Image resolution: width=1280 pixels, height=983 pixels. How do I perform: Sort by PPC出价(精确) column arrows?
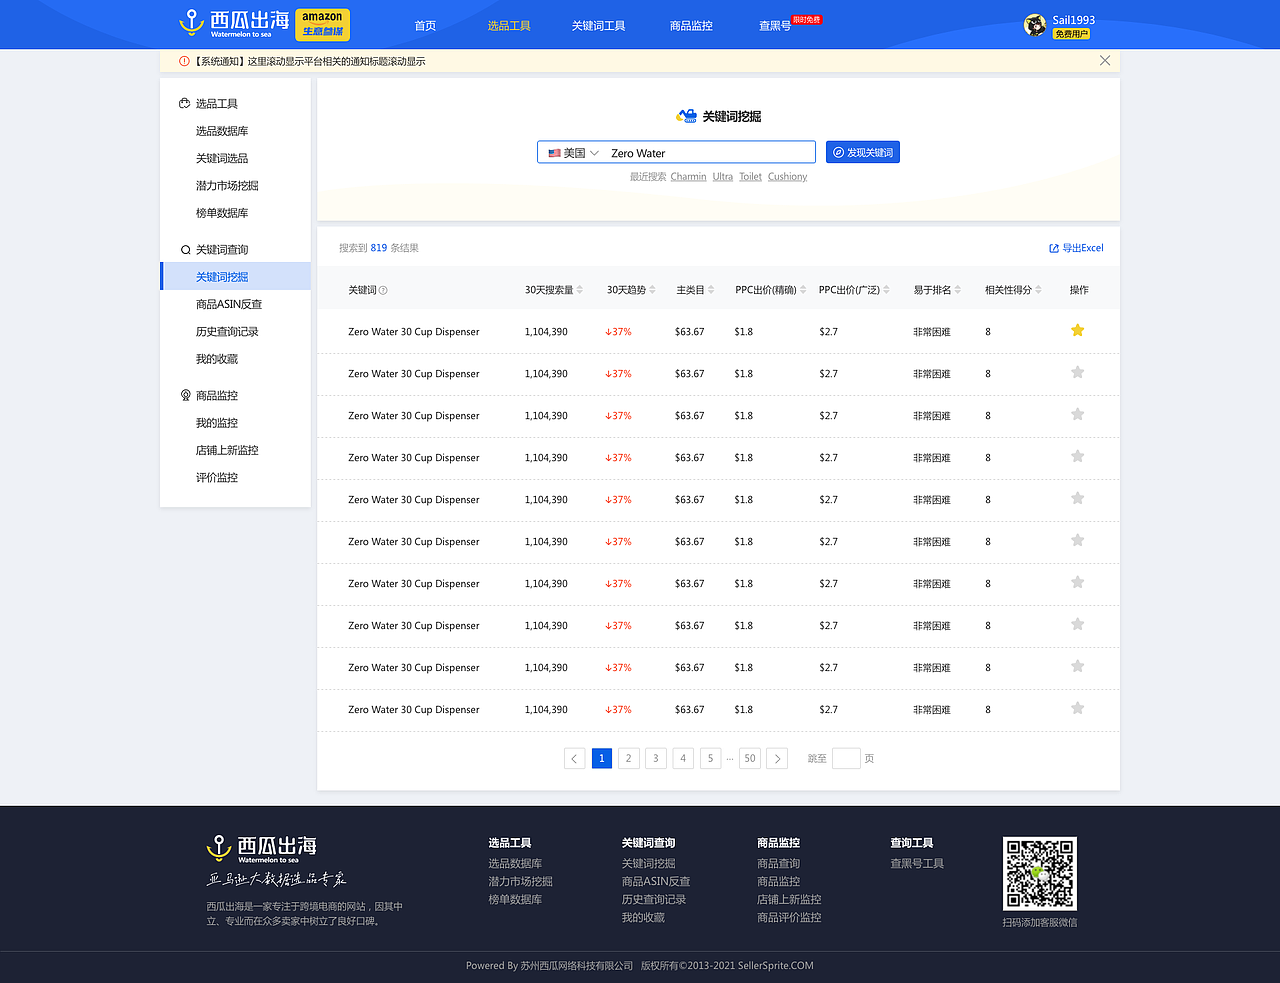(x=803, y=290)
